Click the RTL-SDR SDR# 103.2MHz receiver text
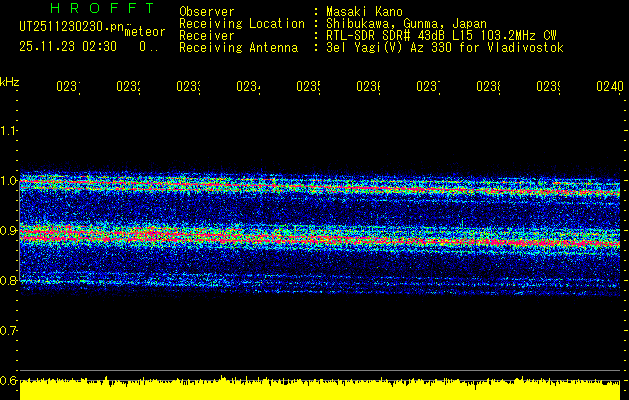 [x=441, y=36]
